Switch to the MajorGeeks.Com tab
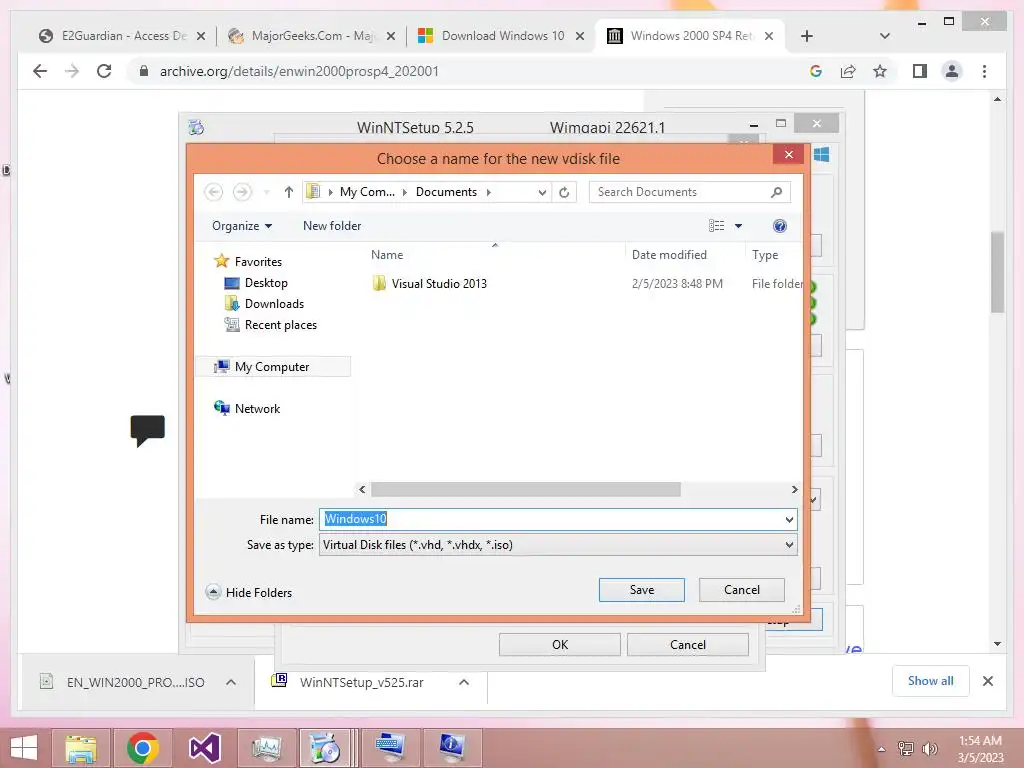Viewport: 1024px width, 768px height. point(311,36)
